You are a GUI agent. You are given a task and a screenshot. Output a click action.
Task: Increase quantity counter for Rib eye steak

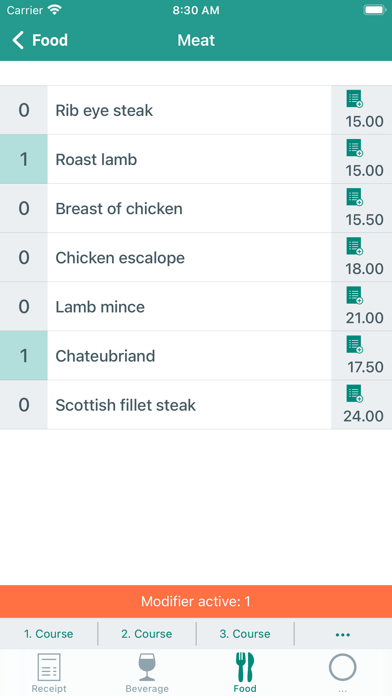pos(24,110)
